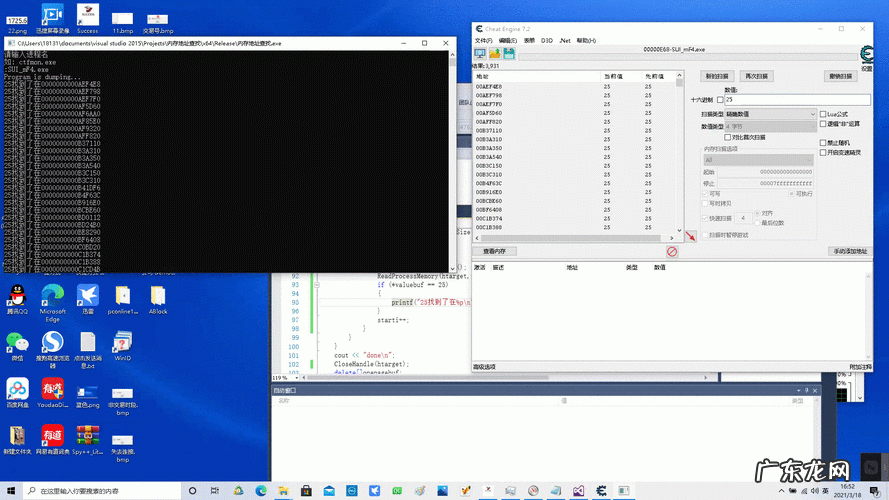Image resolution: width=889 pixels, height=500 pixels.
Task: Select the WinID desktop icon
Action: click(123, 344)
